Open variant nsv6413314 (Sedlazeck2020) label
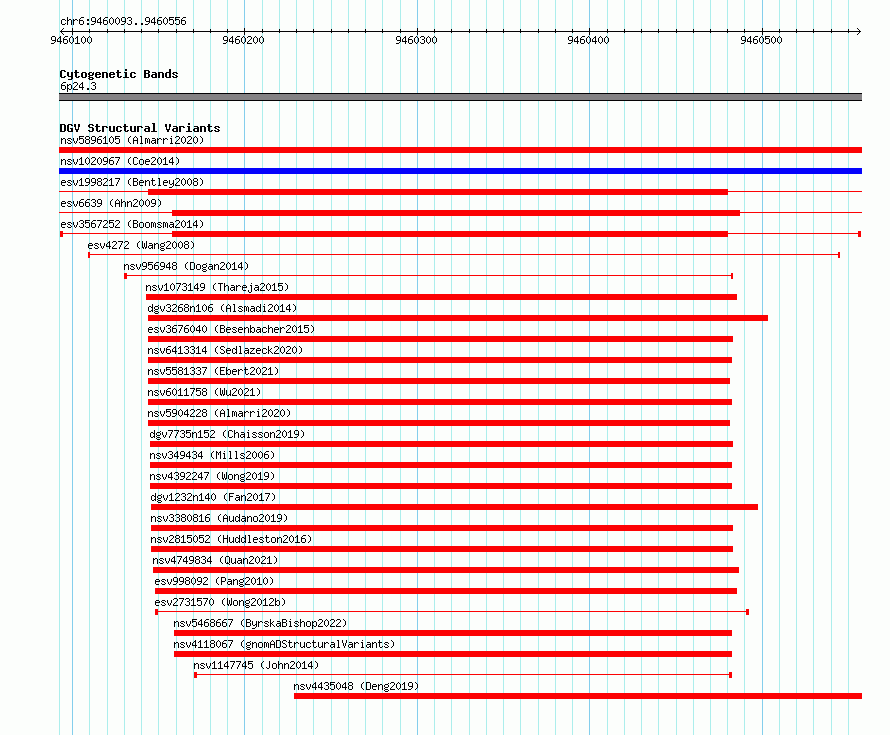The image size is (890, 735). [x=225, y=350]
